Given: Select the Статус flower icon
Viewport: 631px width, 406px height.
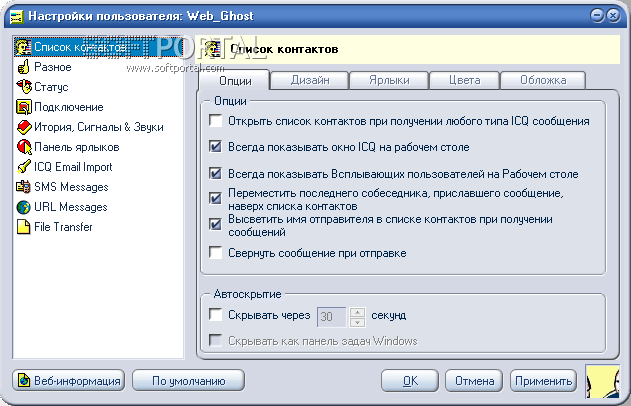Looking at the screenshot, I should tap(23, 87).
